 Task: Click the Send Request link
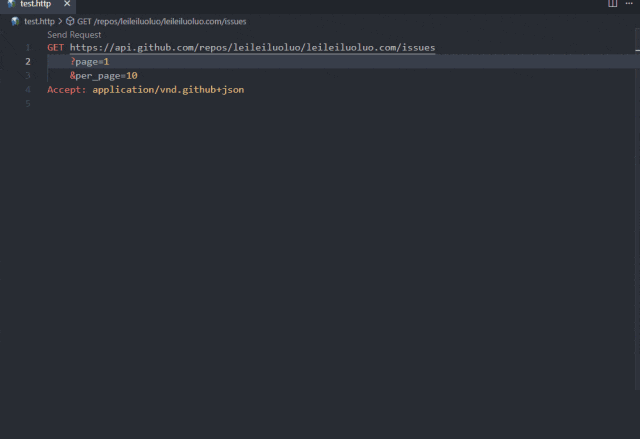[74, 35]
